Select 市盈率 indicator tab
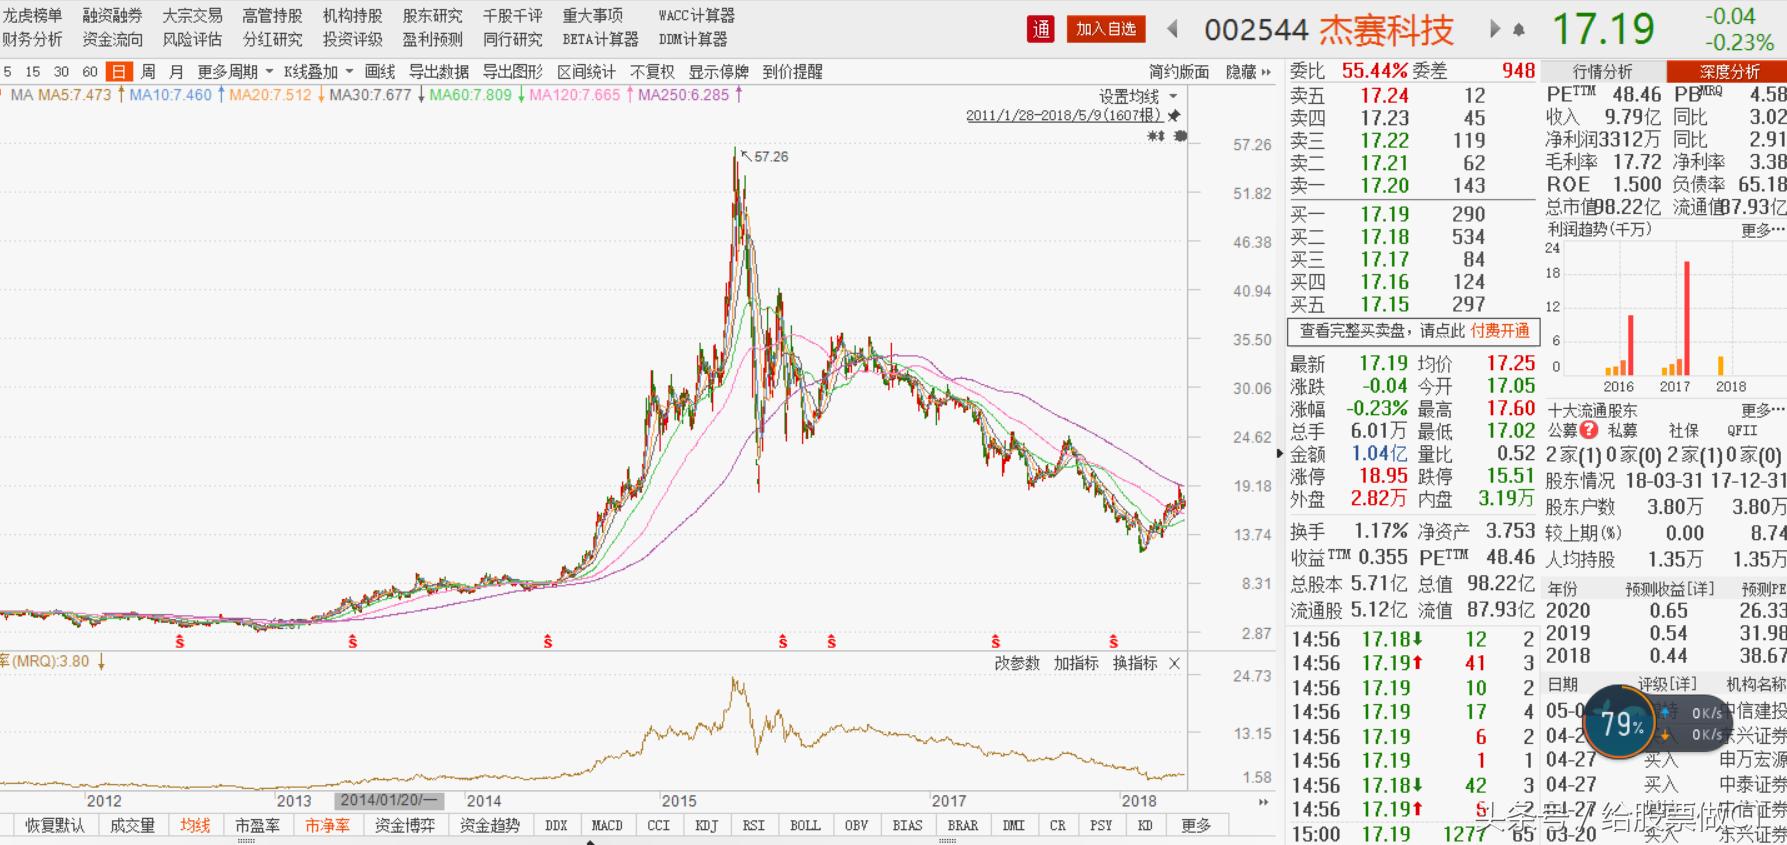 pos(257,826)
